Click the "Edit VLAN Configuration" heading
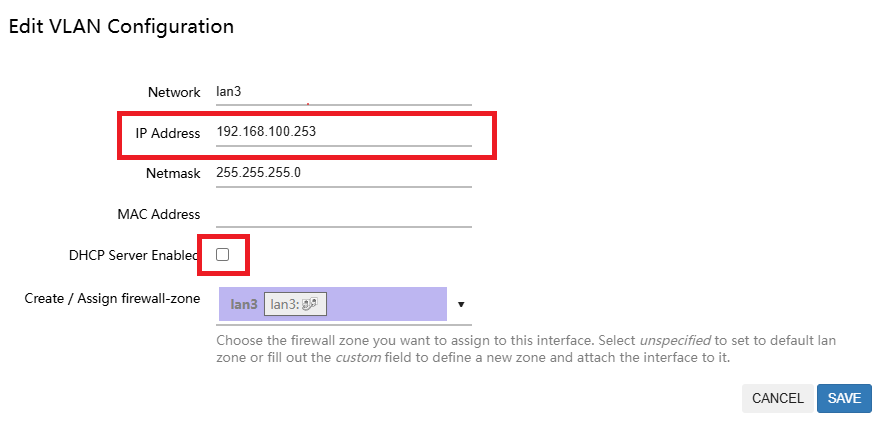This screenshot has height=423, width=878. pyautogui.click(x=121, y=27)
